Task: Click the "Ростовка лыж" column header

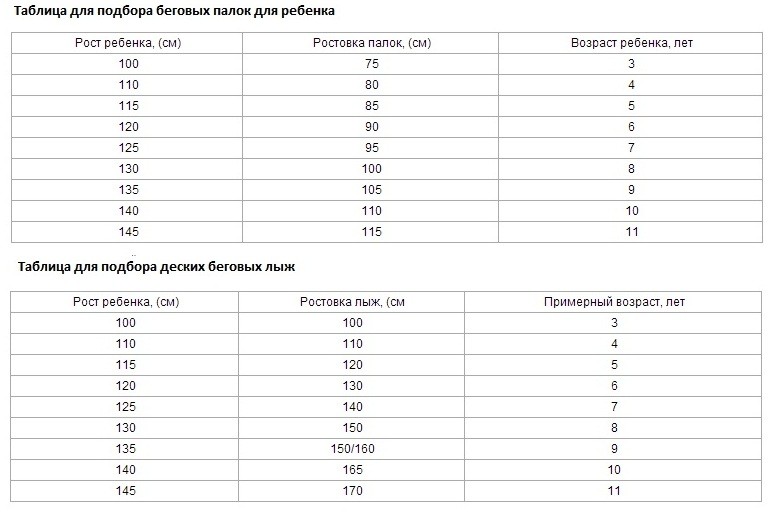Action: 353,301
